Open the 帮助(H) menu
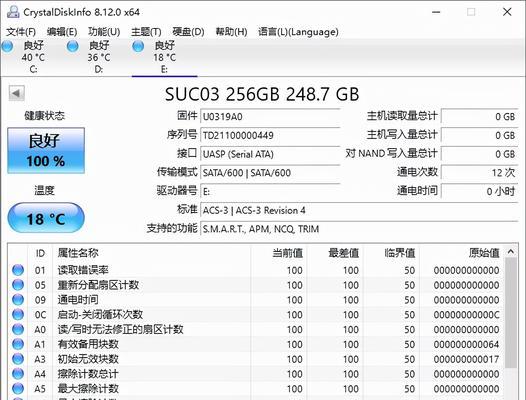 (231, 32)
